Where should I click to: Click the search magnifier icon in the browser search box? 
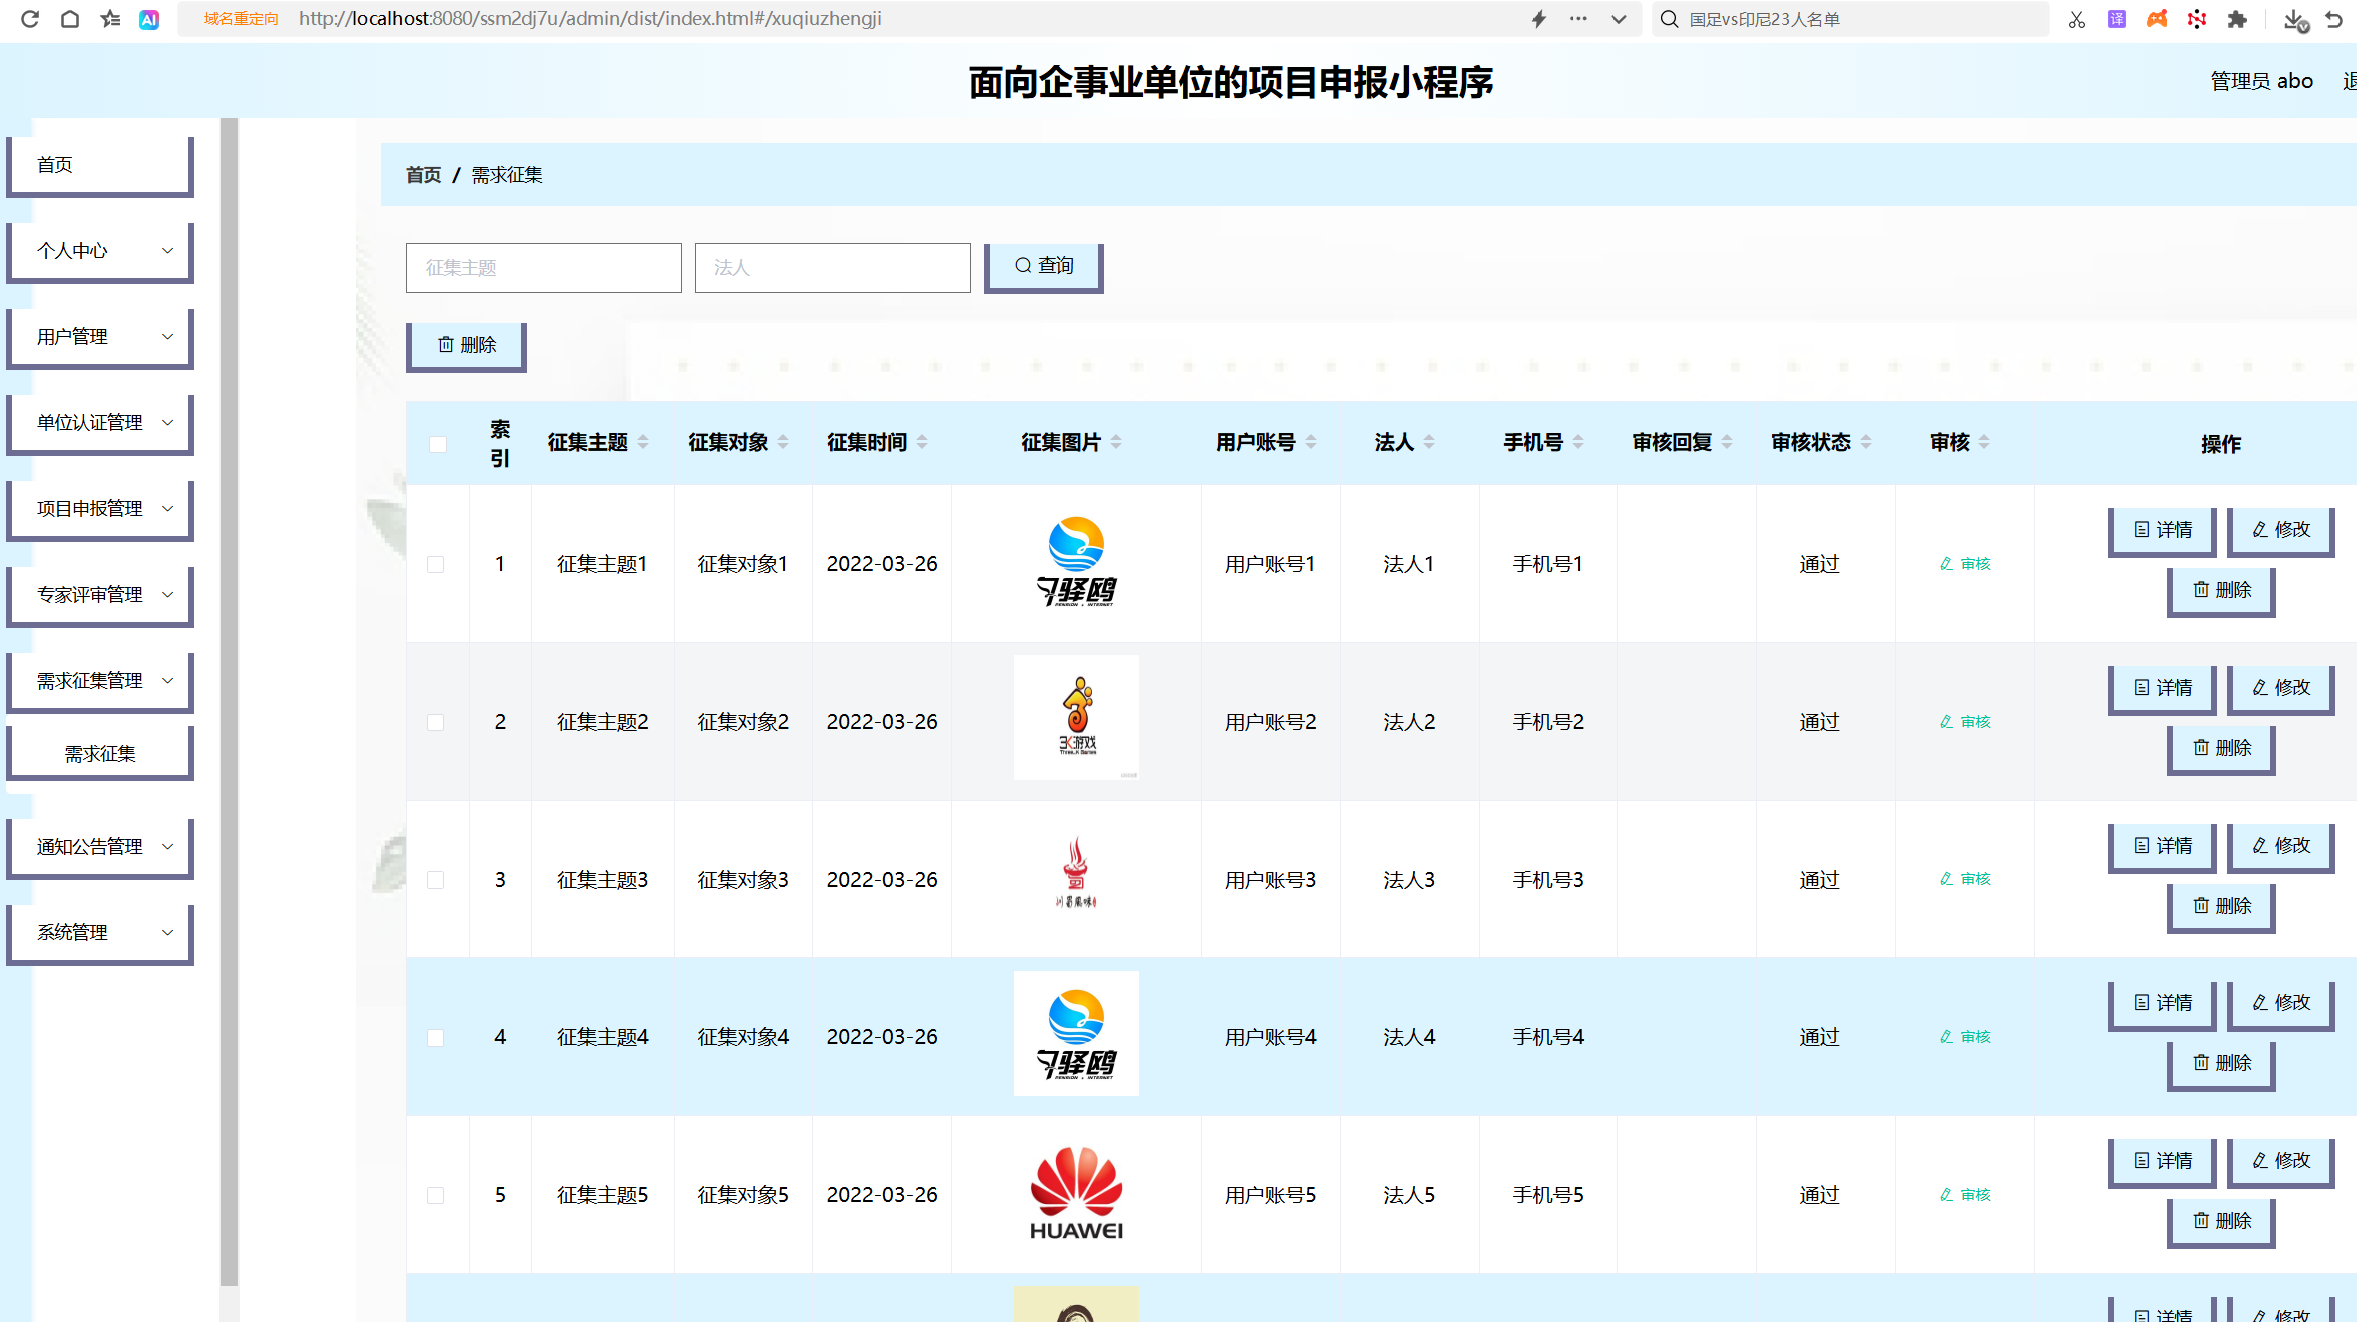pos(1669,19)
